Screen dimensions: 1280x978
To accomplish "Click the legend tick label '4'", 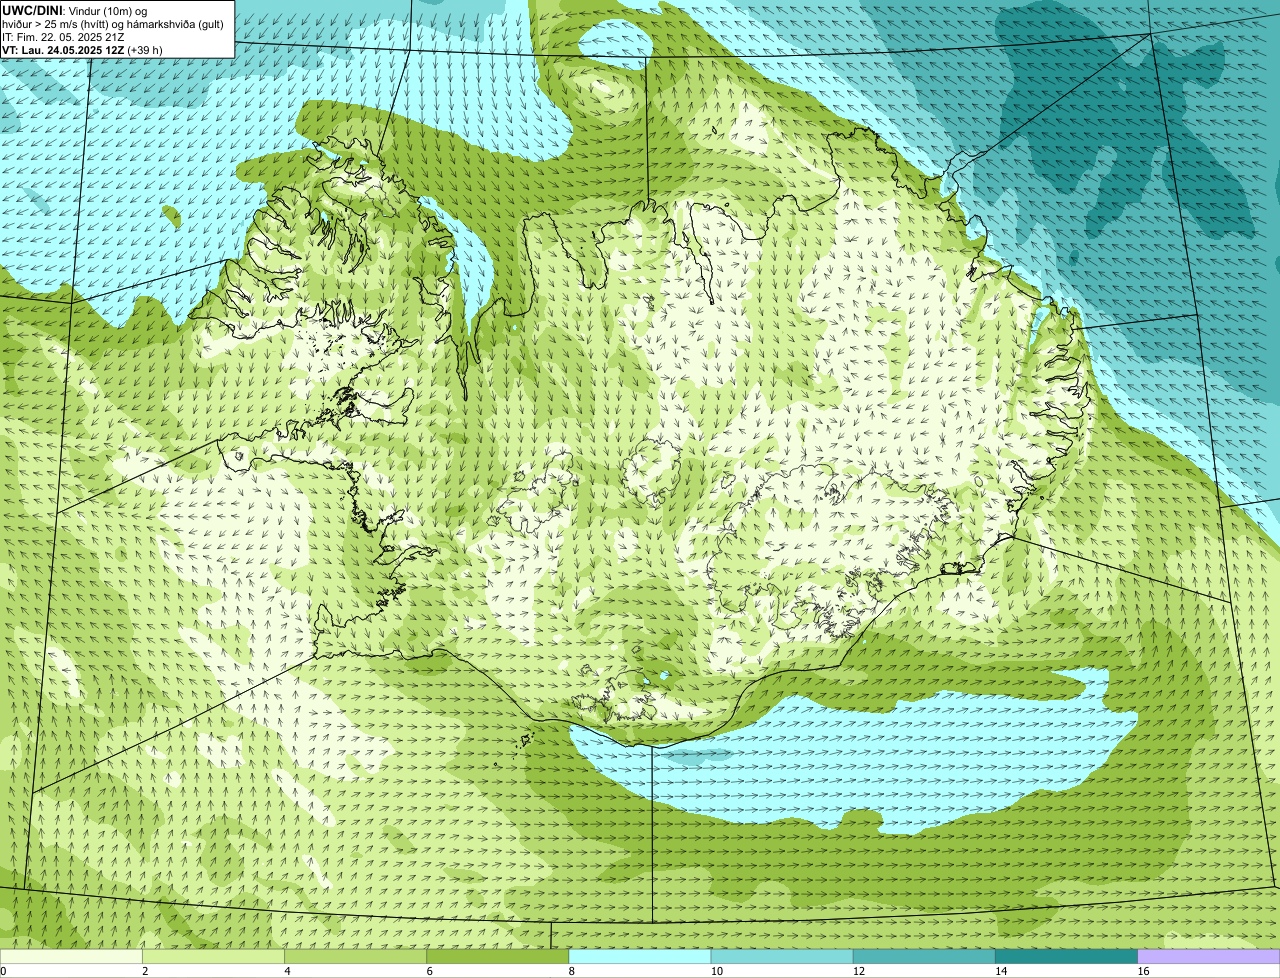I will tap(287, 971).
